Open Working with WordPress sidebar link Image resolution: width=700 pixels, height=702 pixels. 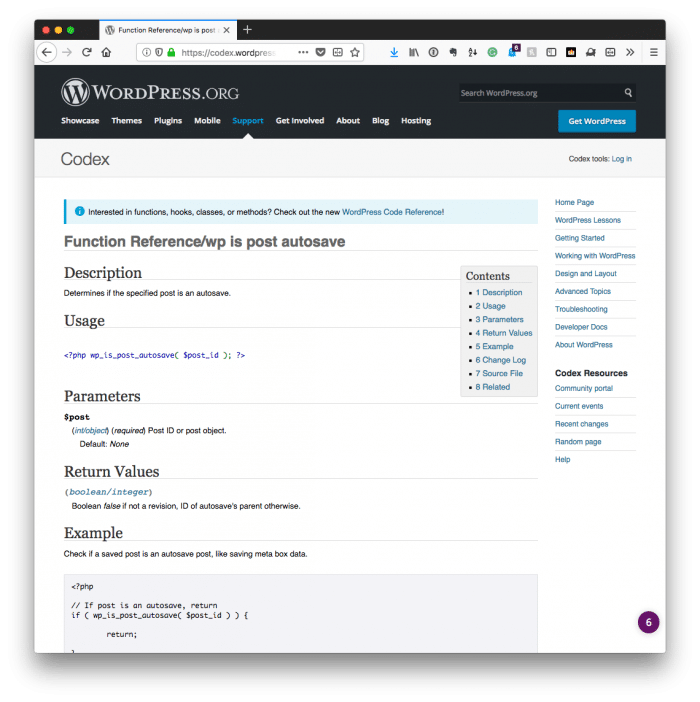[x=595, y=256]
